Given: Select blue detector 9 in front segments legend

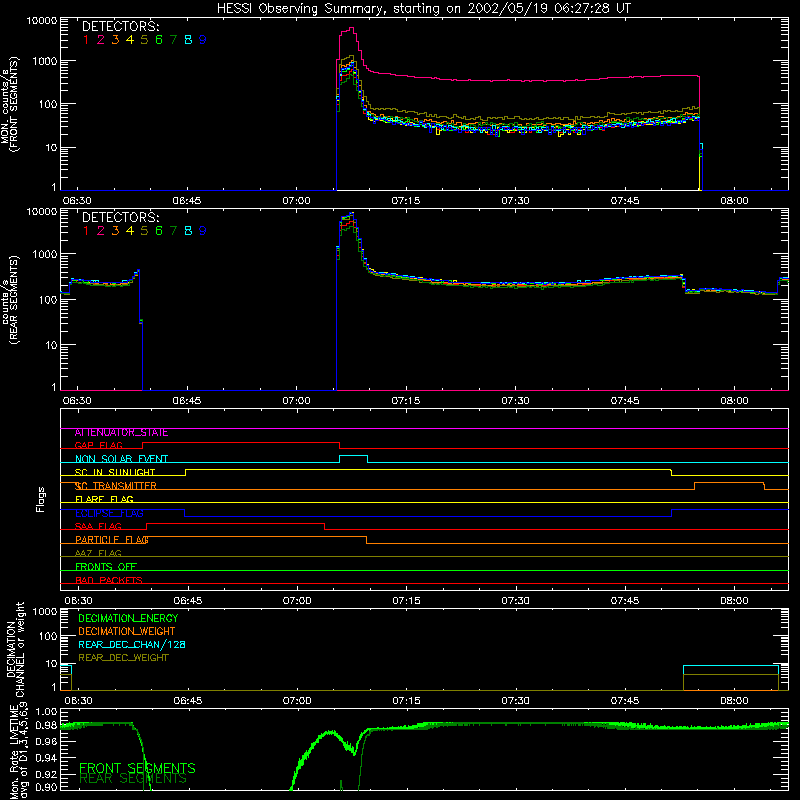Looking at the screenshot, I should click(x=203, y=39).
